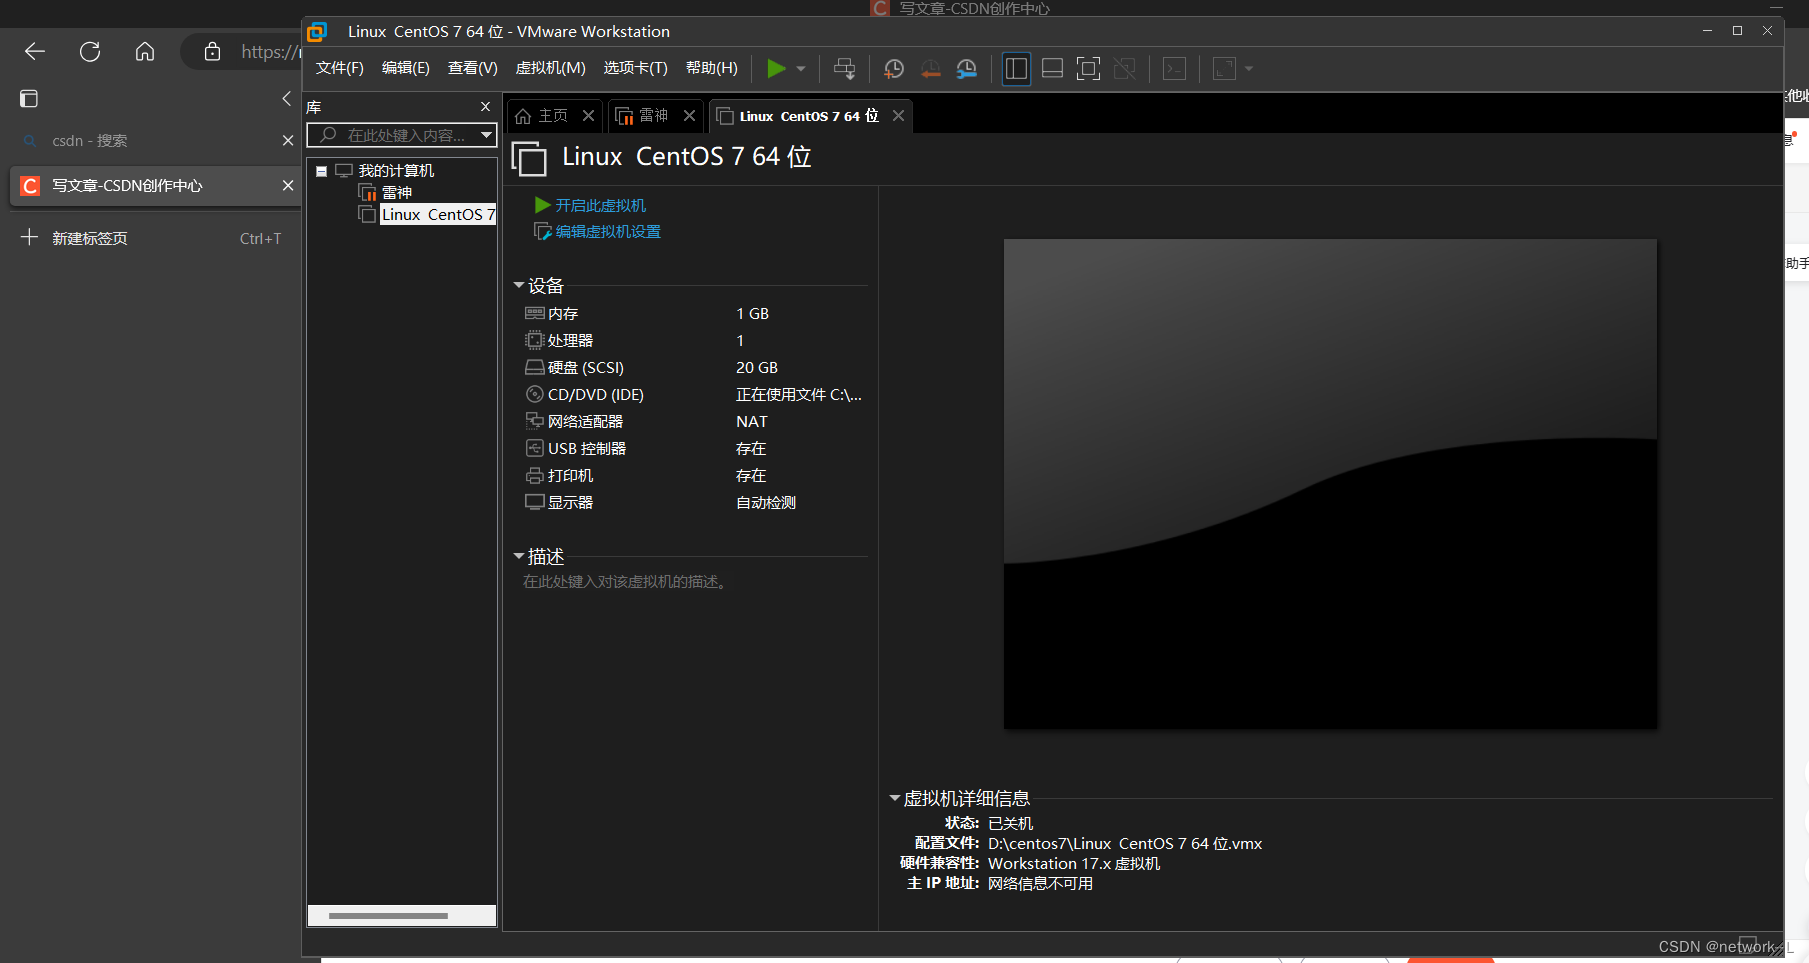
Task: Click the 网络适配器 device row
Action: [694, 422]
